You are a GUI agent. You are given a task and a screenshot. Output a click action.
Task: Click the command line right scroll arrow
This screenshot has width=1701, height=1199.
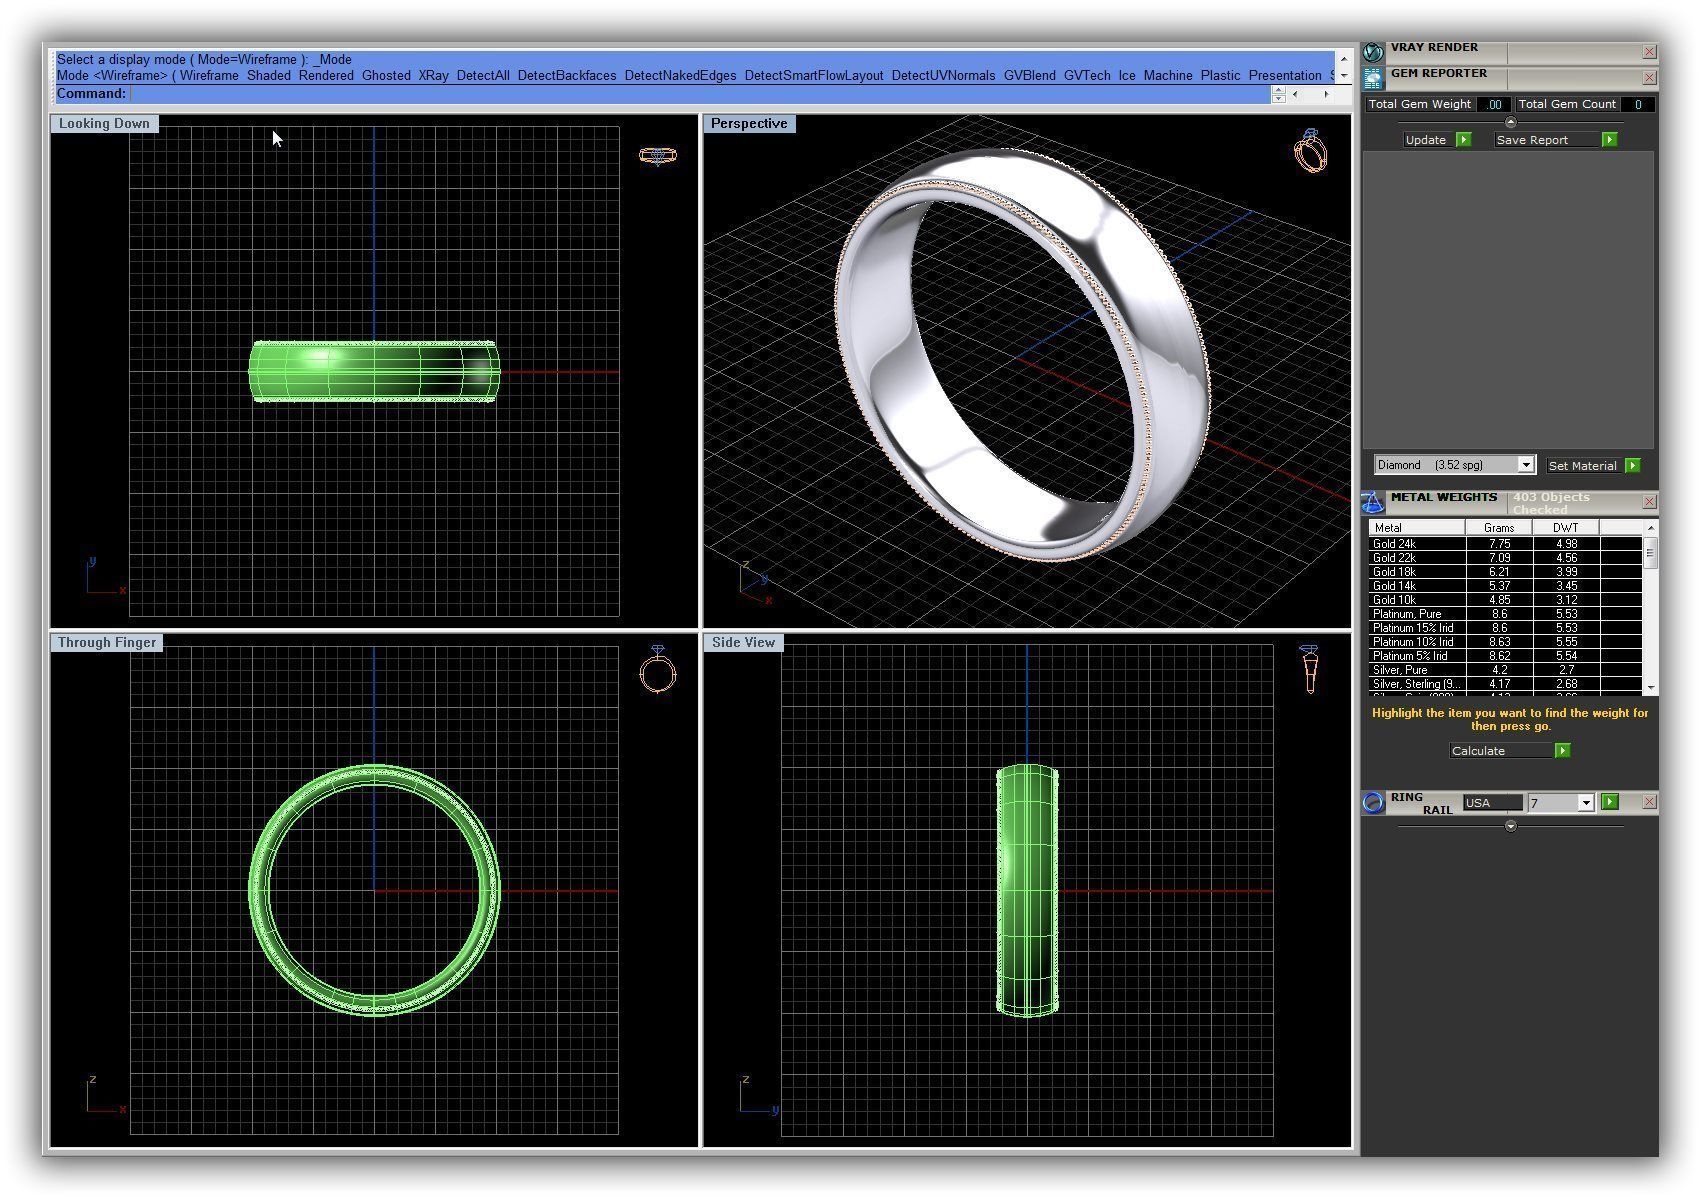point(1326,94)
